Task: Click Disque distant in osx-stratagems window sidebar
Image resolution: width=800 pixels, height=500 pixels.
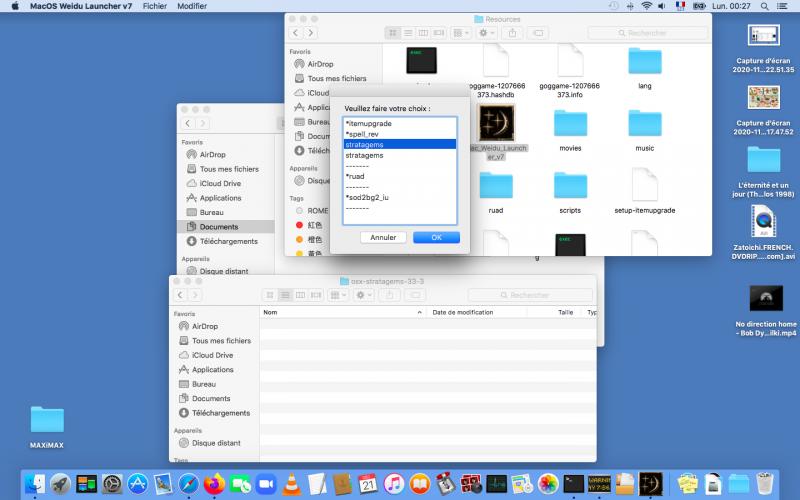Action: 216,443
